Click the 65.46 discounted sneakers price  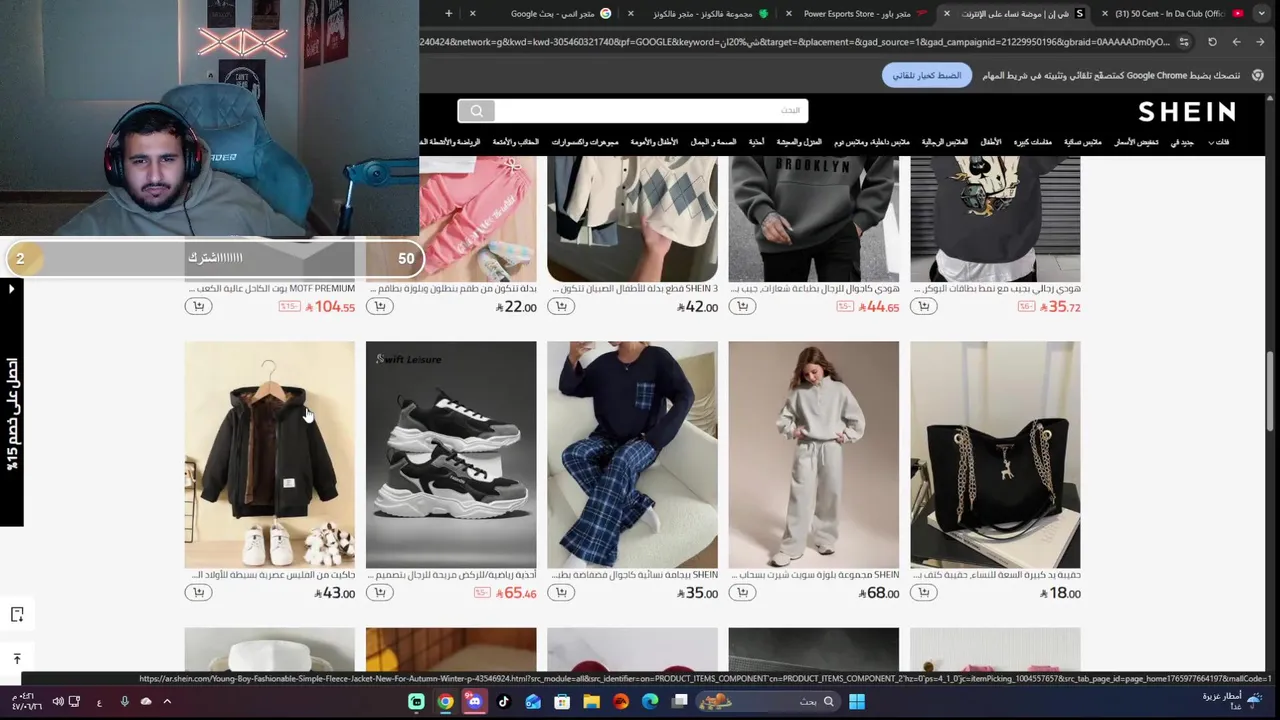click(516, 593)
